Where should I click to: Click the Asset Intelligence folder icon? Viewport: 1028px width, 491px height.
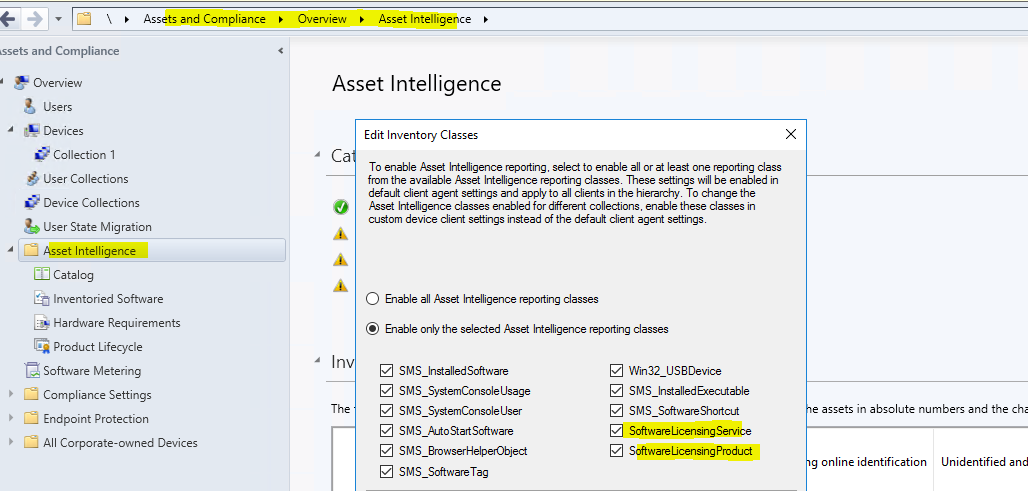pos(31,250)
